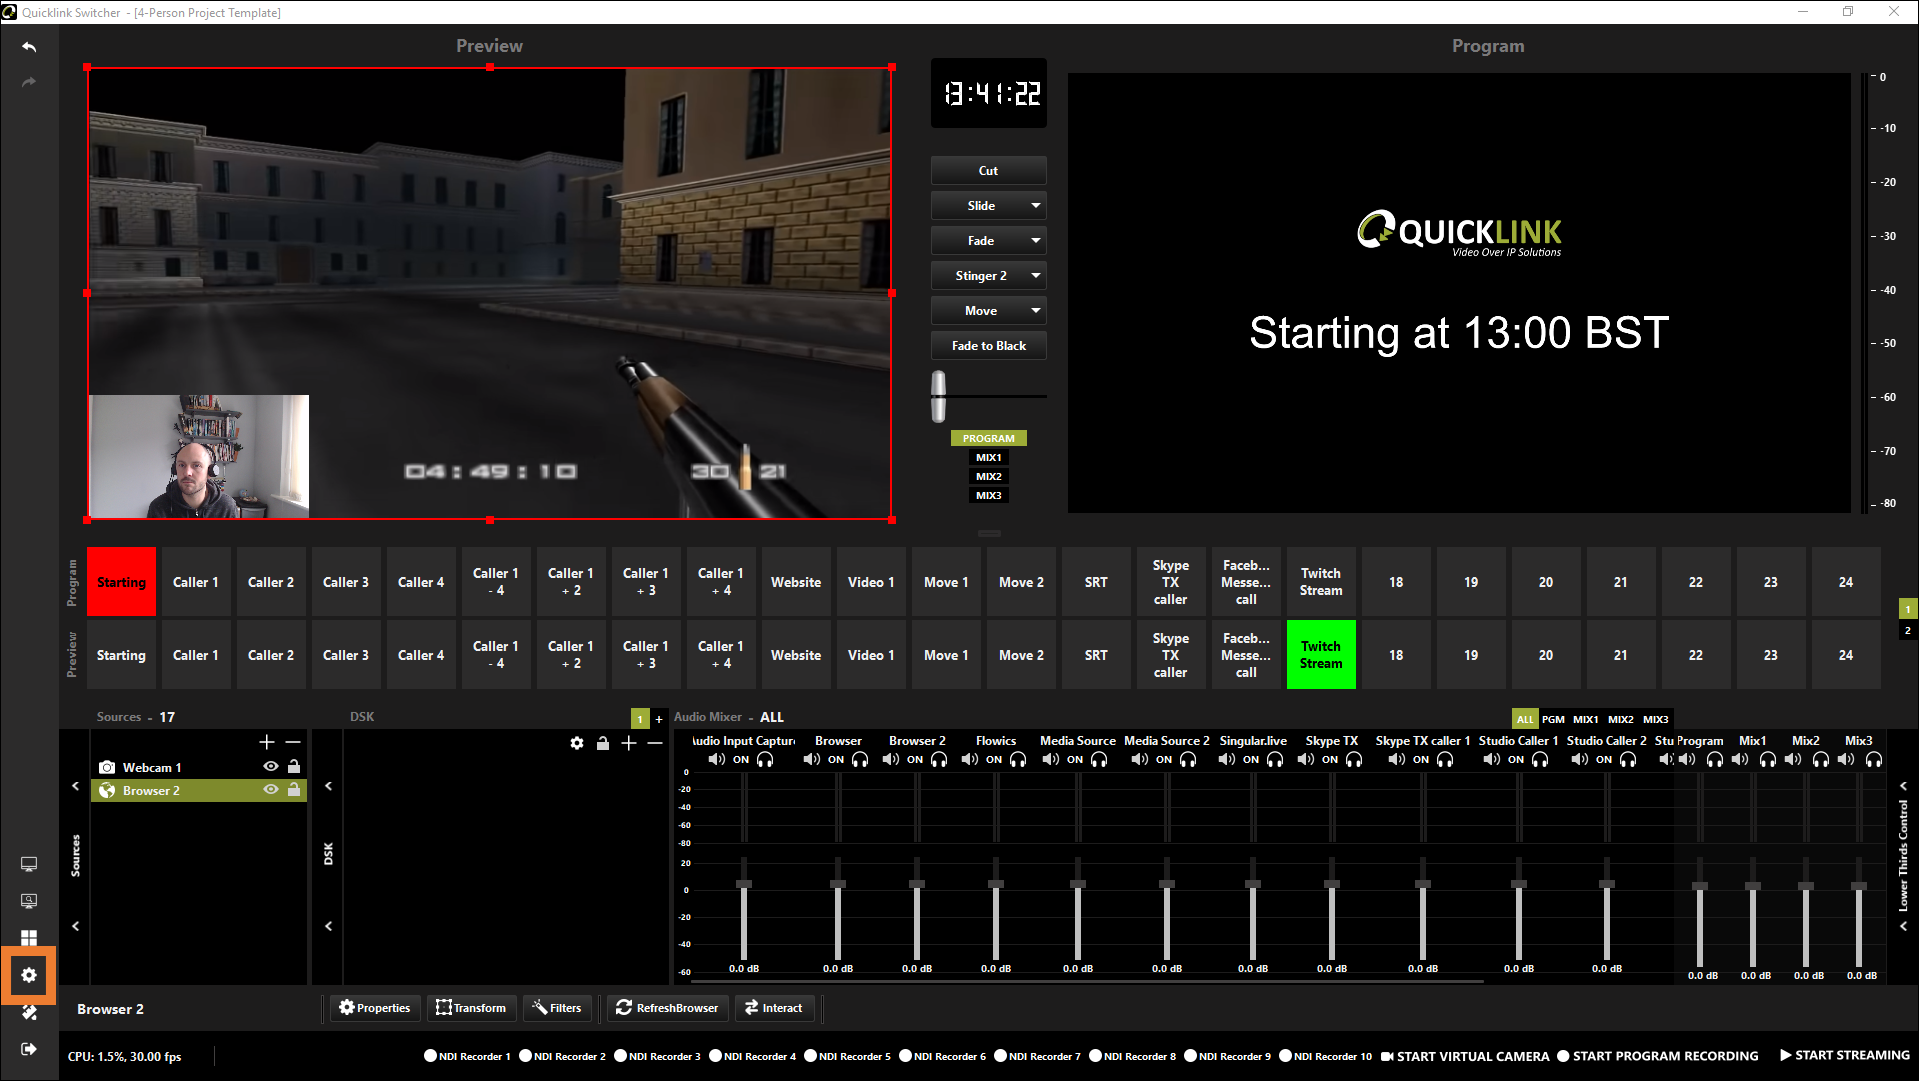This screenshot has width=1919, height=1081.
Task: Click the multiview grid icon in sidebar
Action: 29,938
